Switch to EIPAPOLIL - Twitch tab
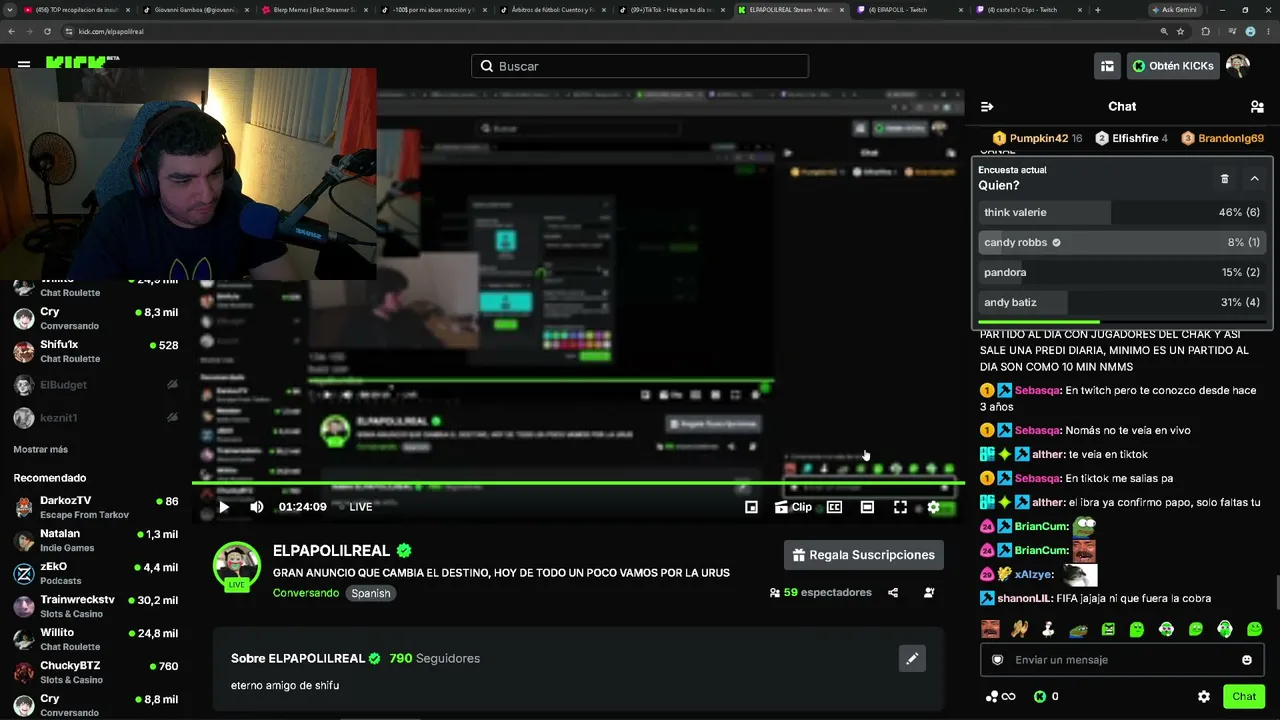1280x720 pixels. [x=909, y=10]
